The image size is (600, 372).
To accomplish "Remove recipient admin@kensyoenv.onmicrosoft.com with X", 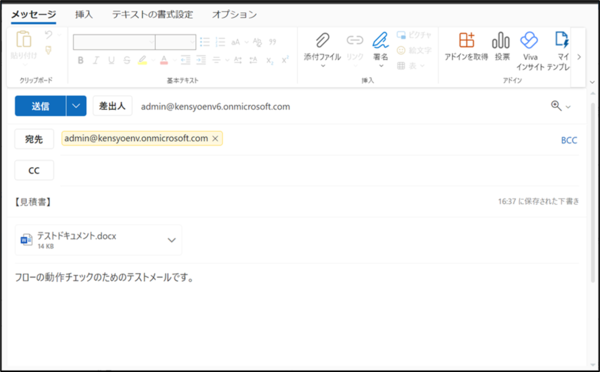I will pos(215,139).
